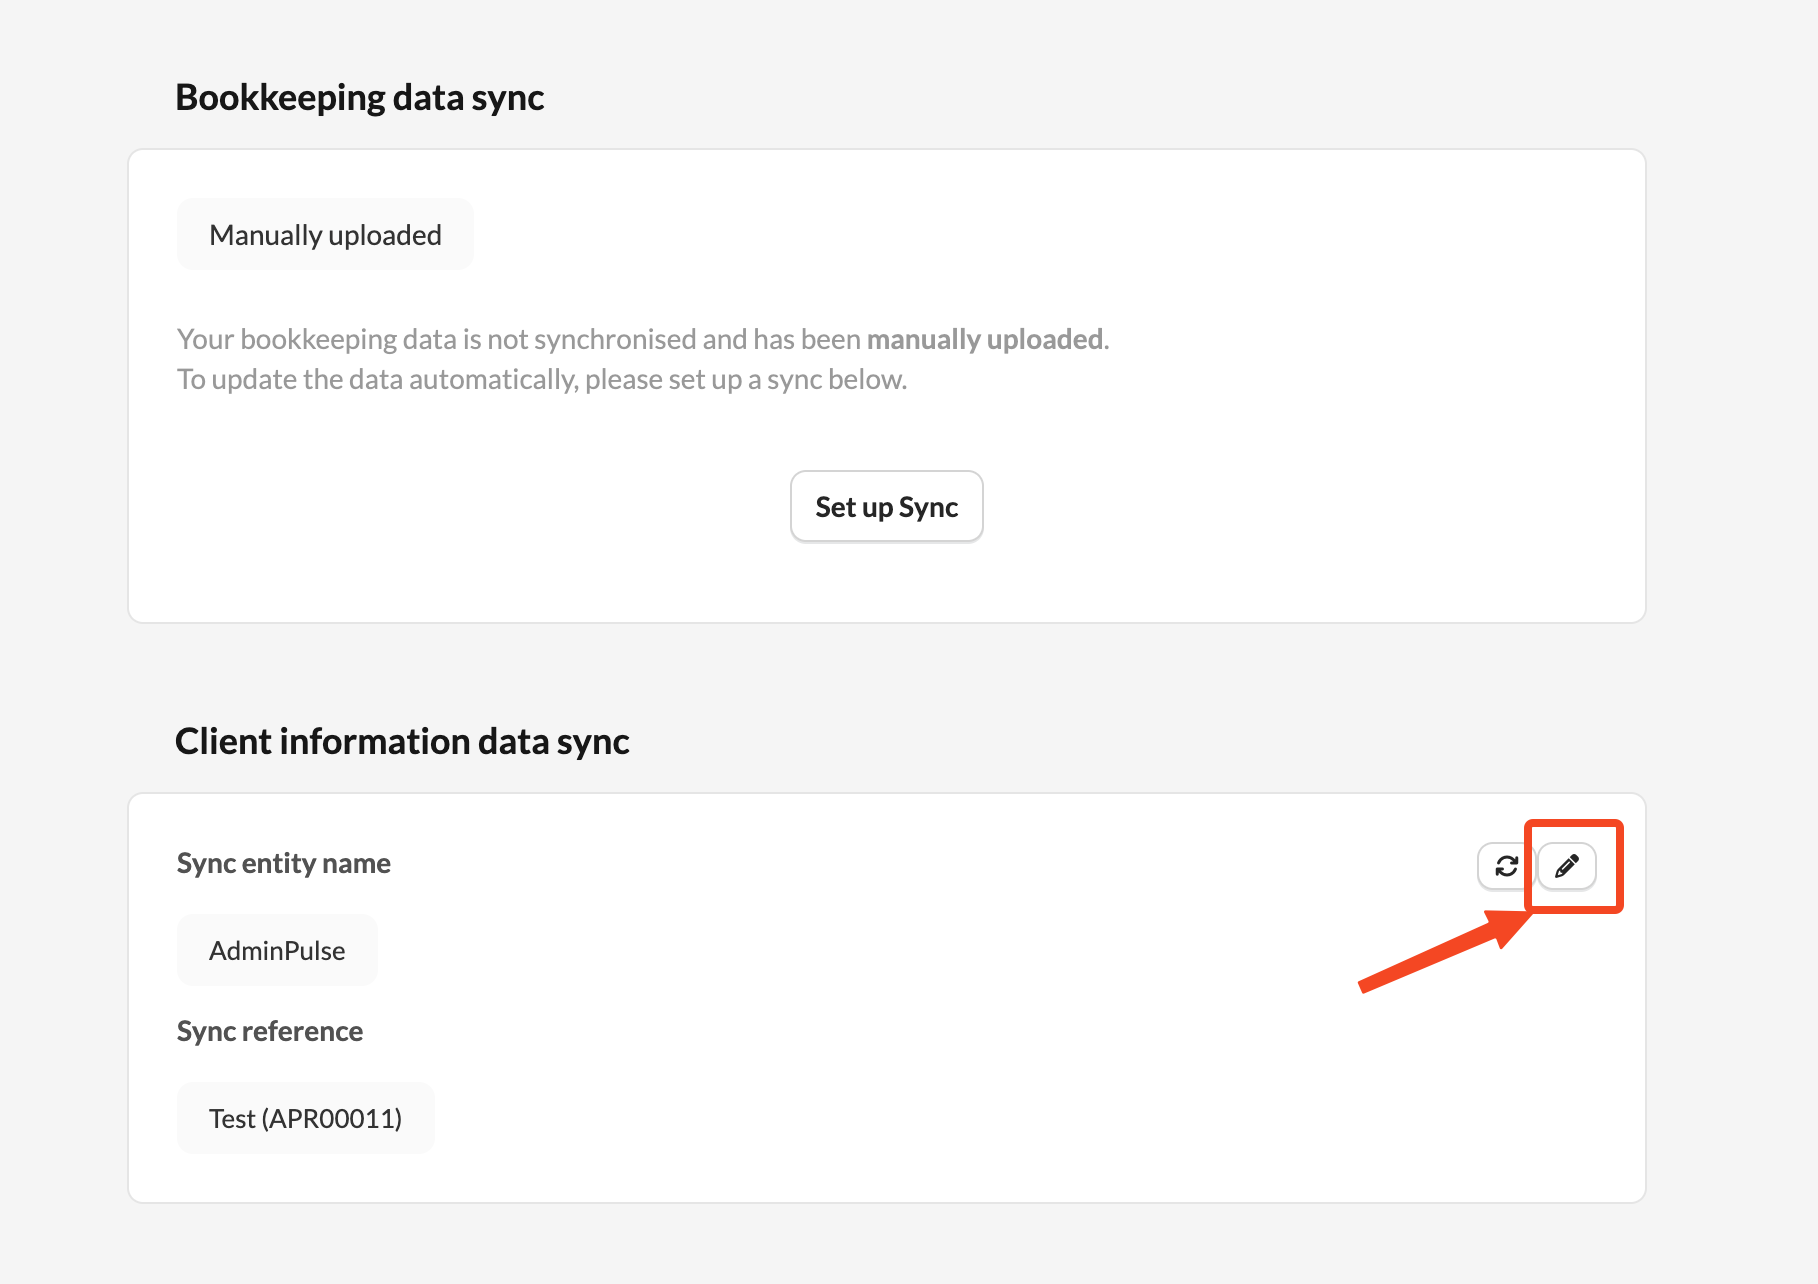Click the red arrow annotation
The image size is (1818, 1284).
click(x=1444, y=949)
